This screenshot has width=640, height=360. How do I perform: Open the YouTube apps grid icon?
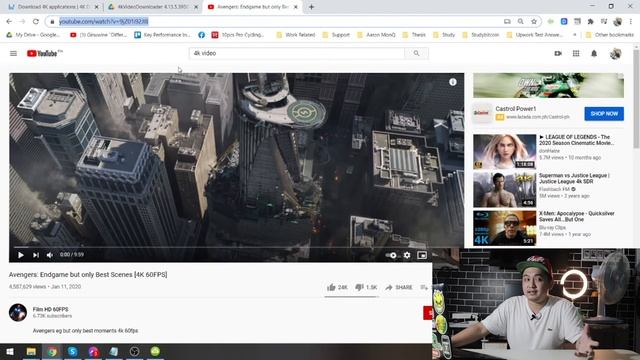coord(576,53)
